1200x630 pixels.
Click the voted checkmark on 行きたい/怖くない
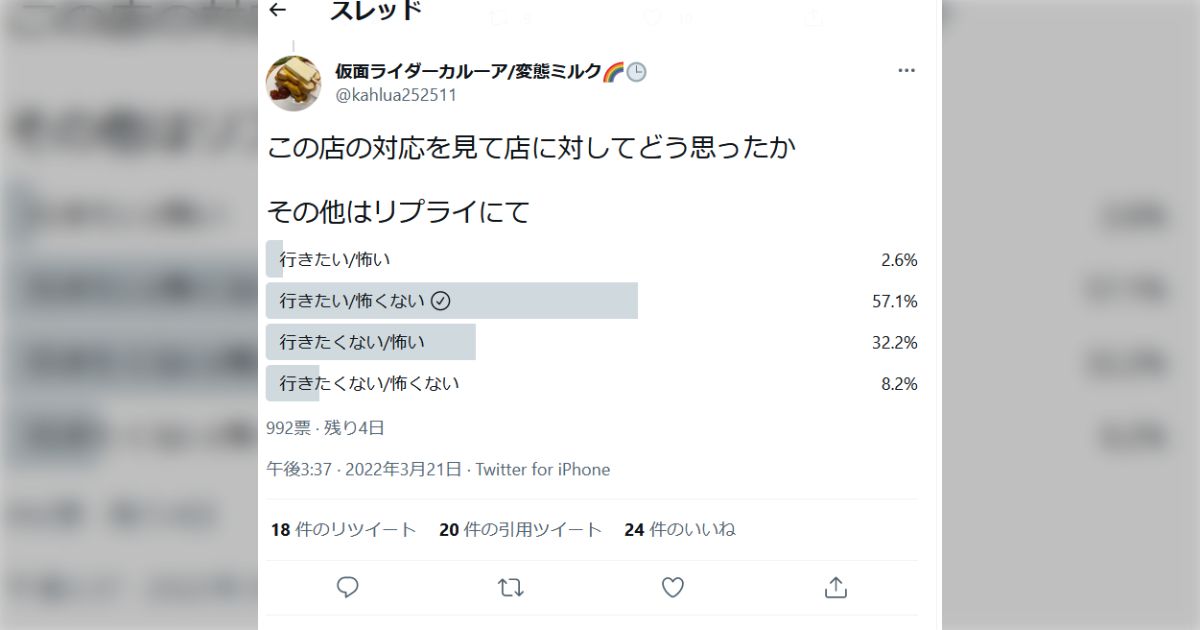(x=439, y=300)
